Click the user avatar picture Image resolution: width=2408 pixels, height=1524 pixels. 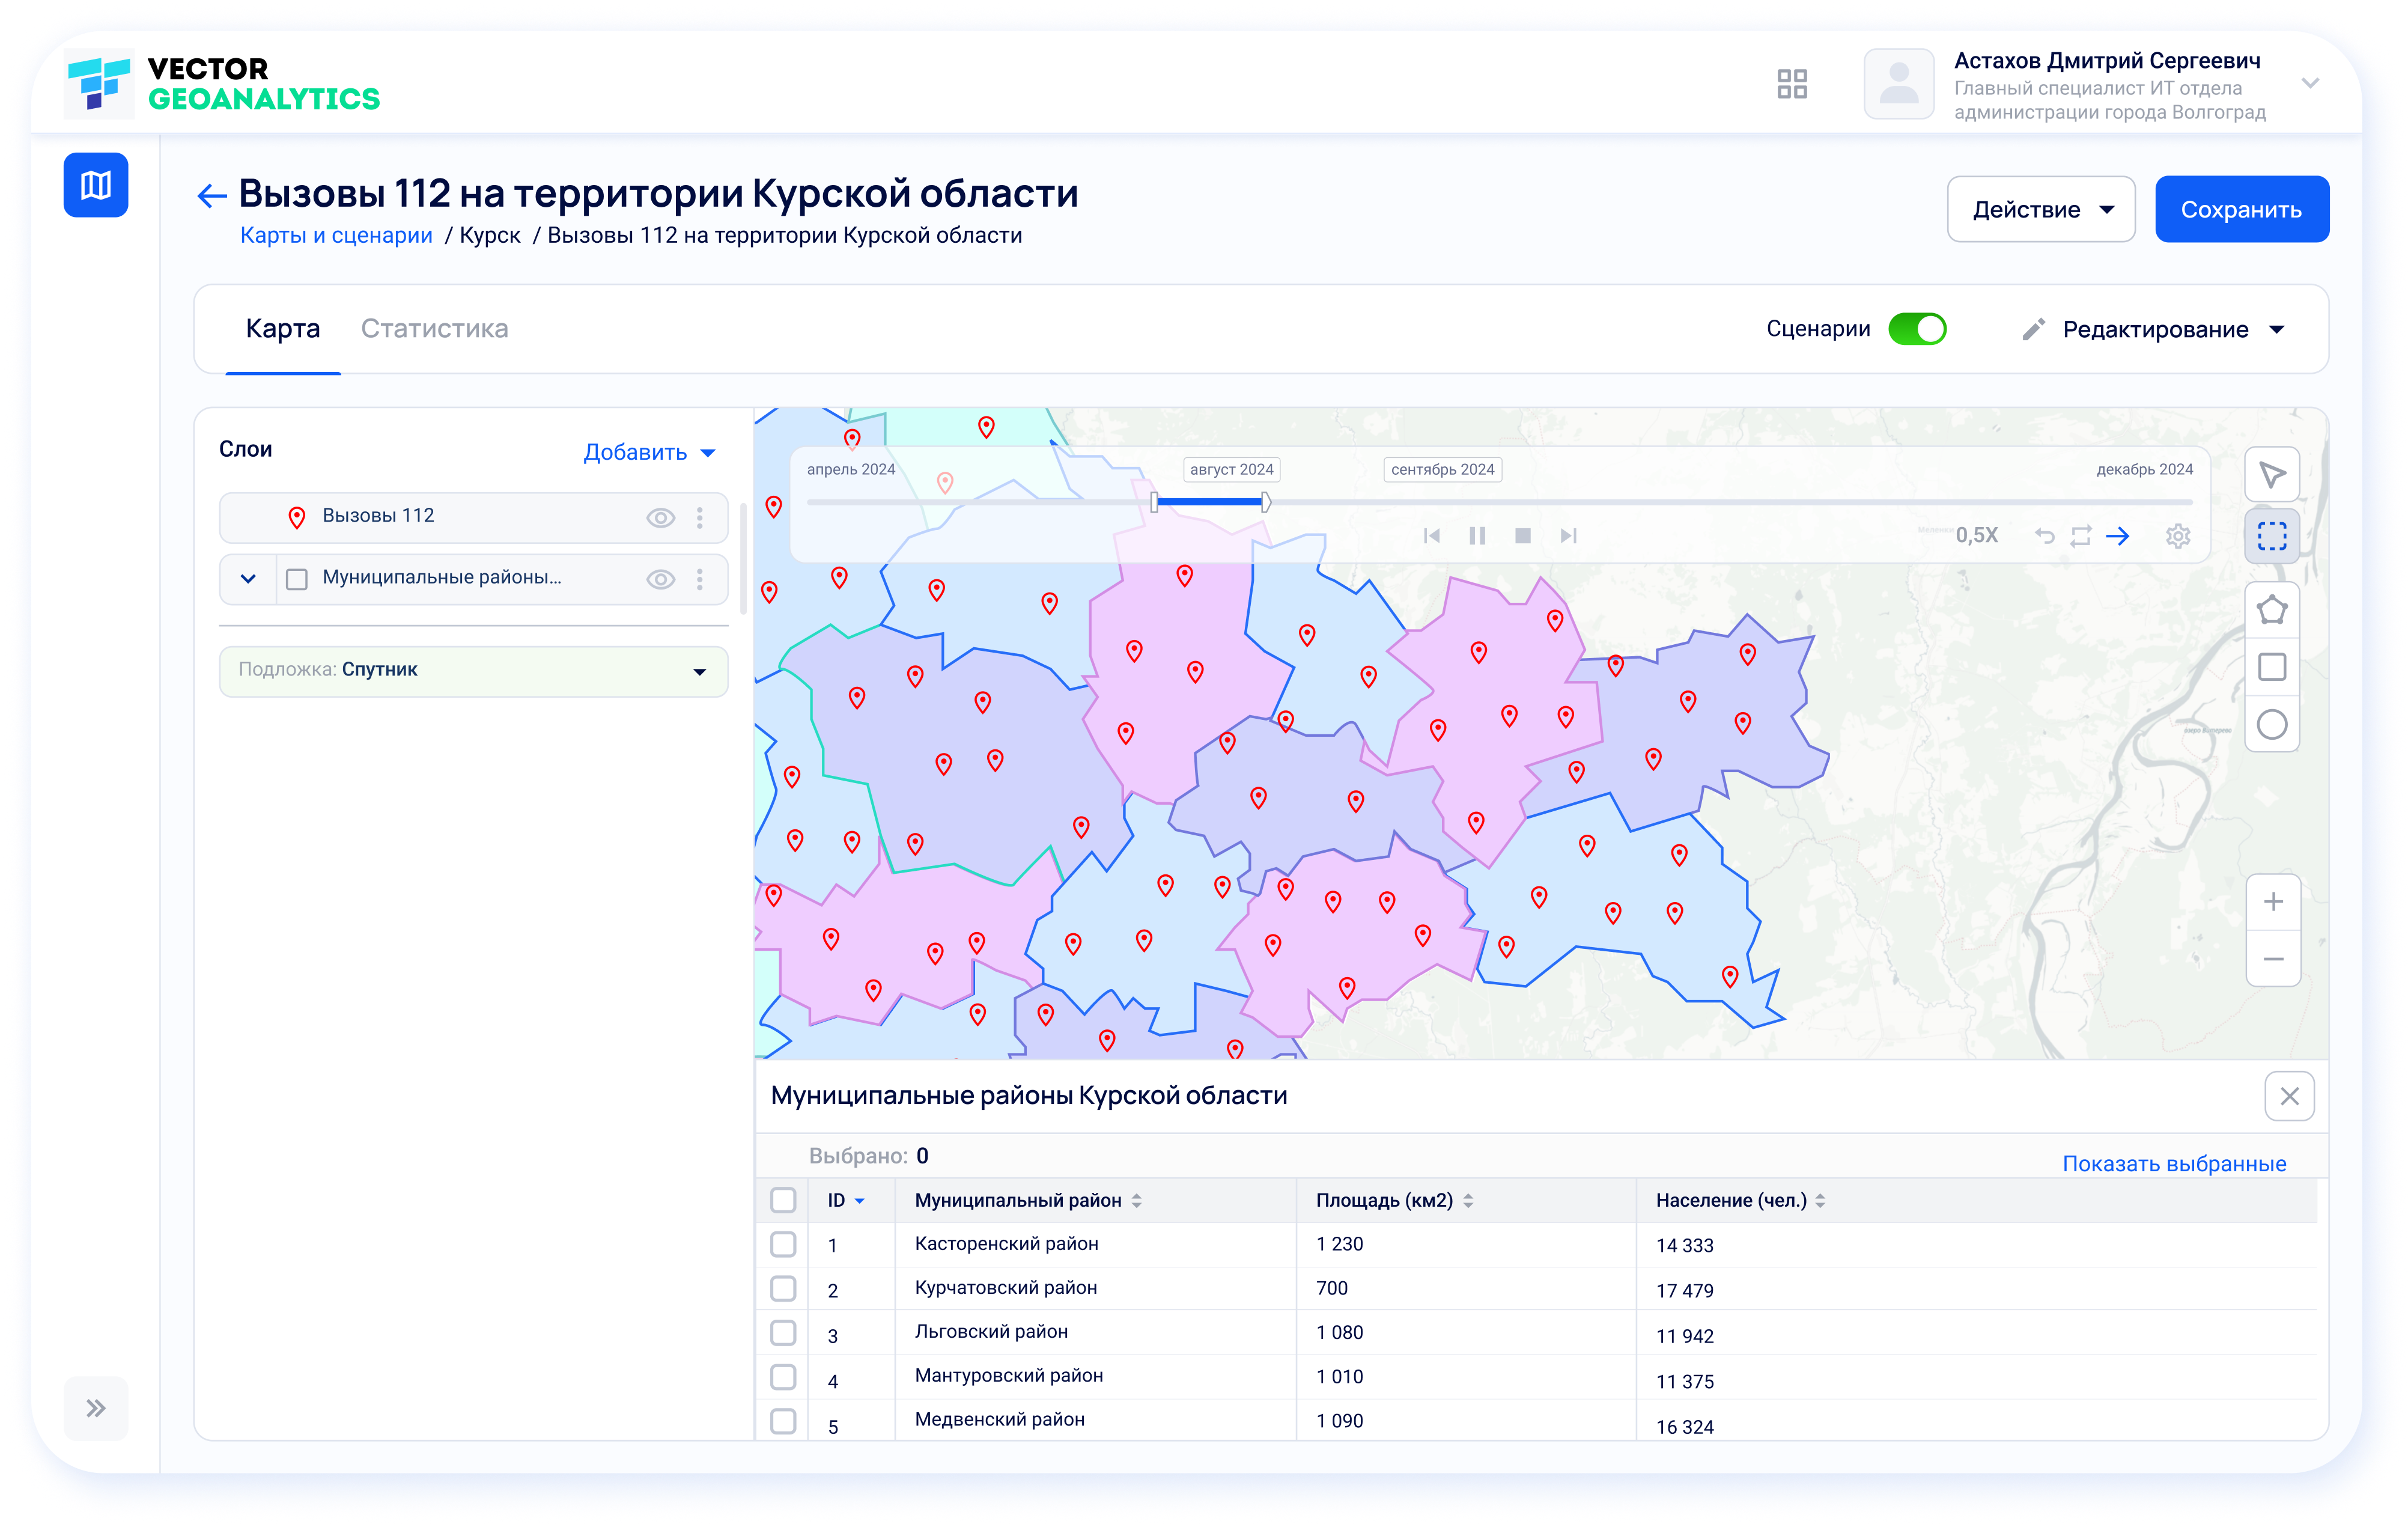pyautogui.click(x=1898, y=84)
